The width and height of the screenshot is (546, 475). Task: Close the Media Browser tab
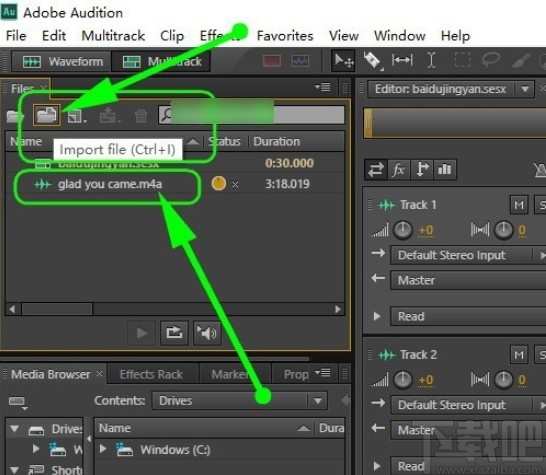click(99, 373)
